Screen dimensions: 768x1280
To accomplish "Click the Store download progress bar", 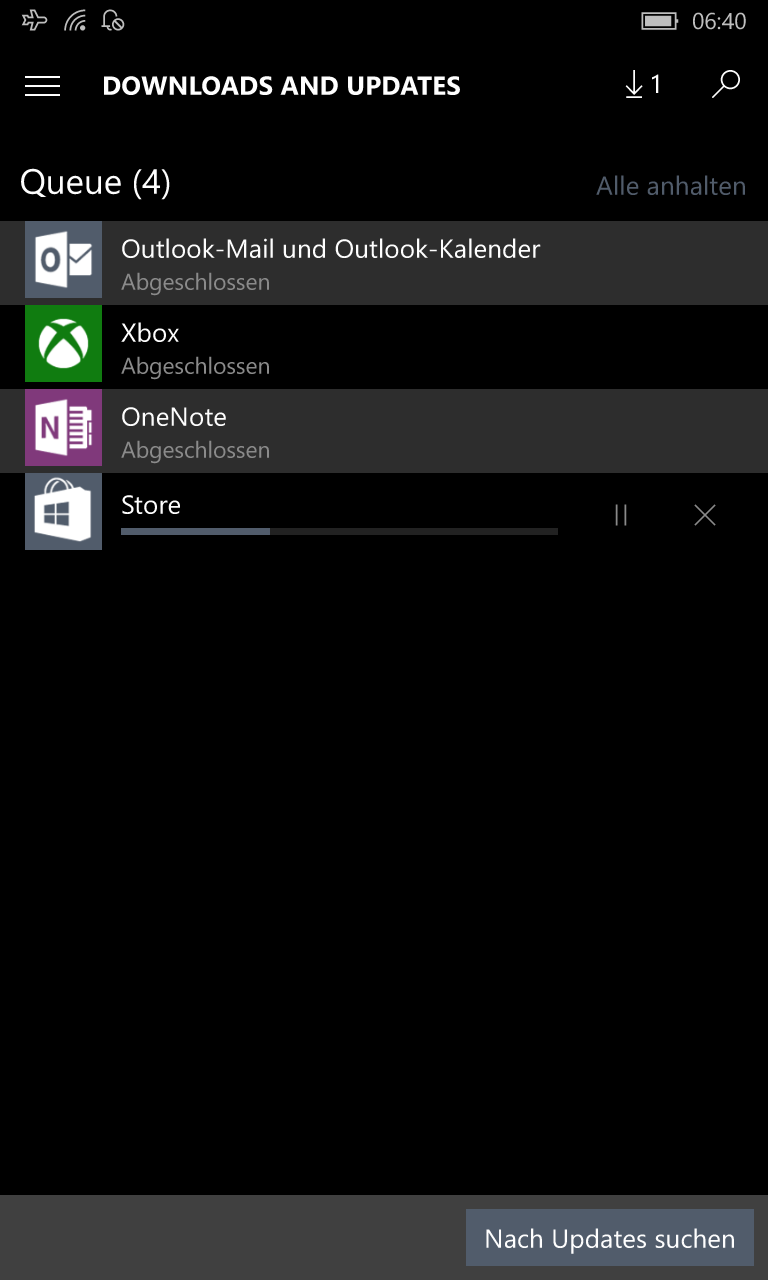I will [x=339, y=531].
